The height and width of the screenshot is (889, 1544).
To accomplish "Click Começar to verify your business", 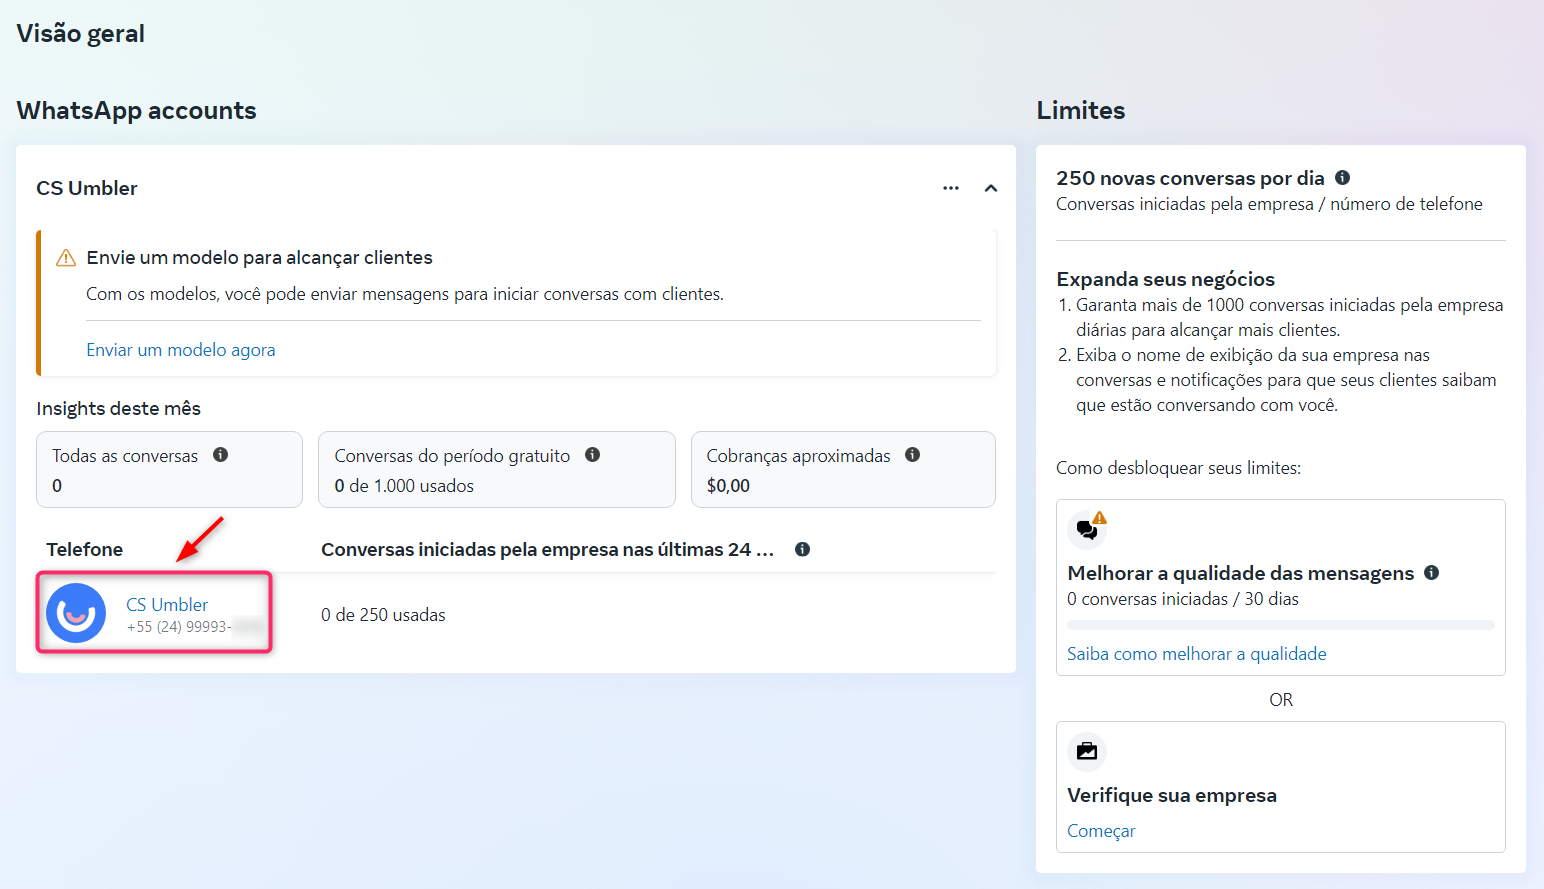I will pyautogui.click(x=1101, y=831).
